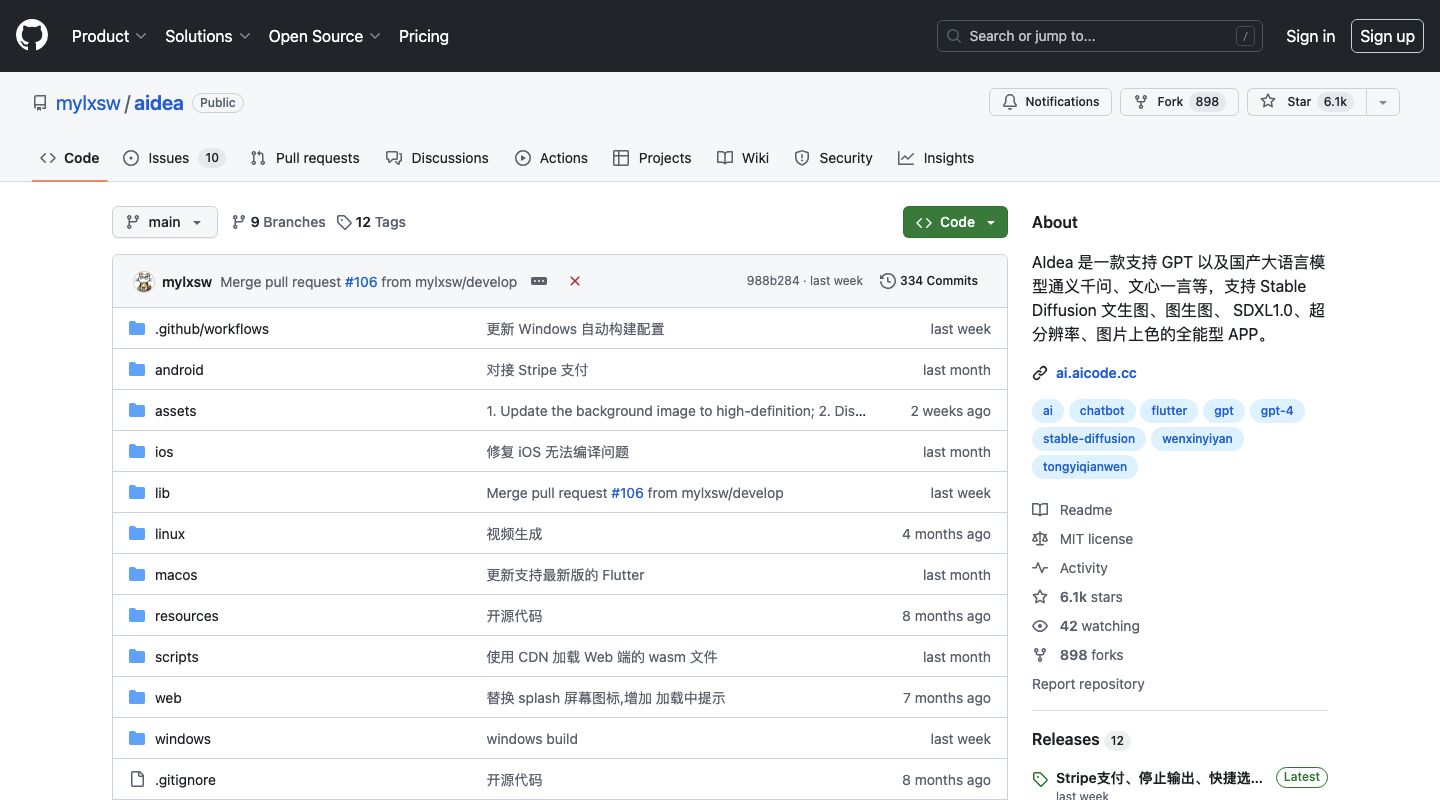Screen dimensions: 1440x800
Task: View 12 Tags
Action: point(371,222)
